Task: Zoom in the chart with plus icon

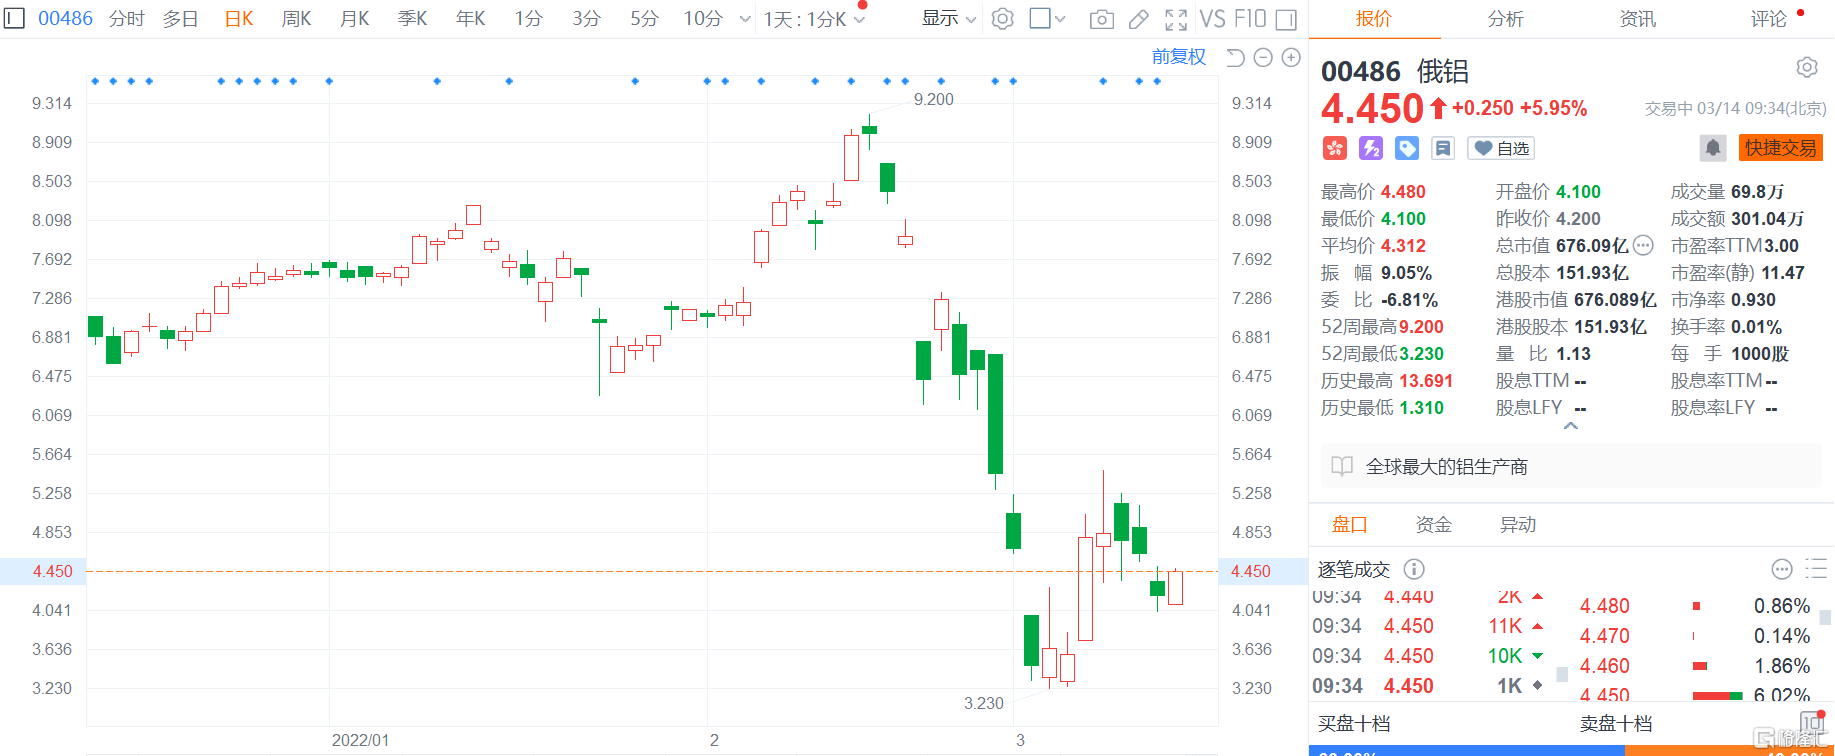Action: tap(1291, 57)
